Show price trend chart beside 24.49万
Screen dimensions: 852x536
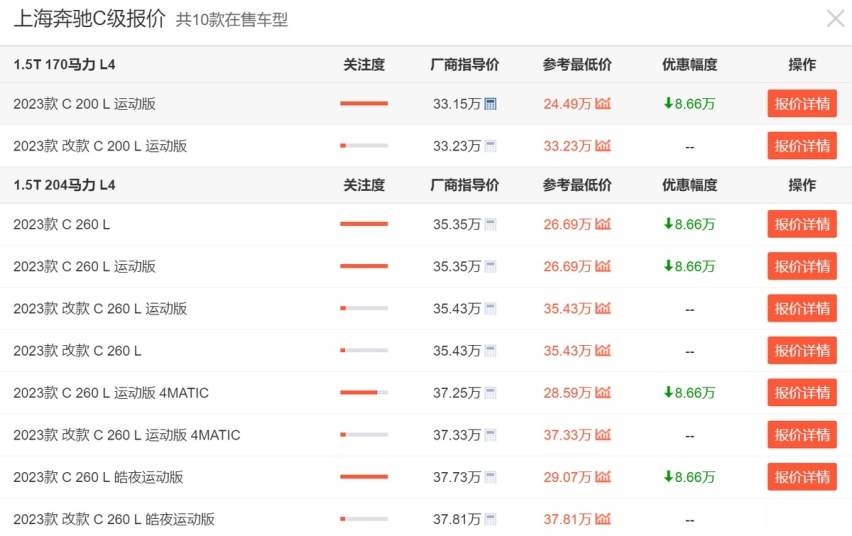pos(603,103)
